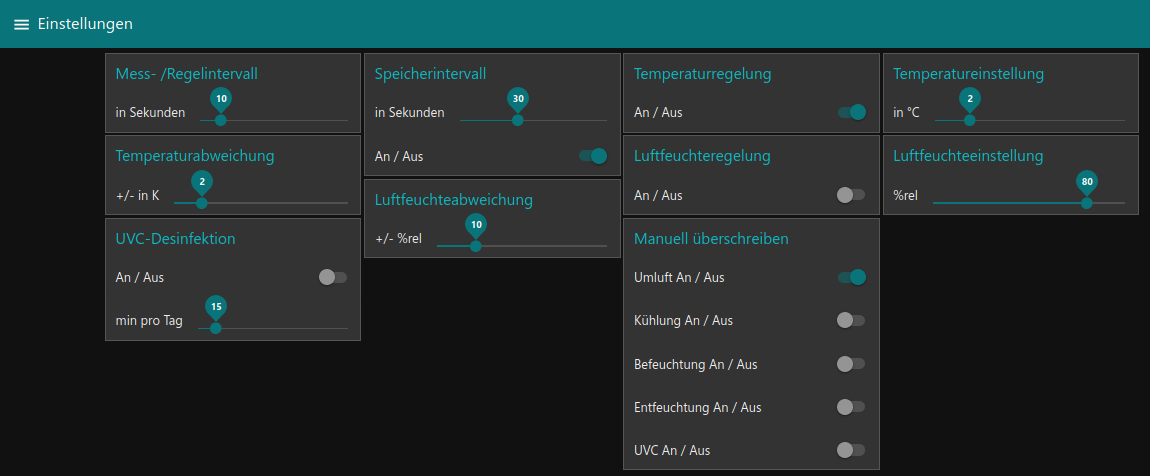Click the Luftfeuchteabweichung +/- %rel slider handle

476,245
